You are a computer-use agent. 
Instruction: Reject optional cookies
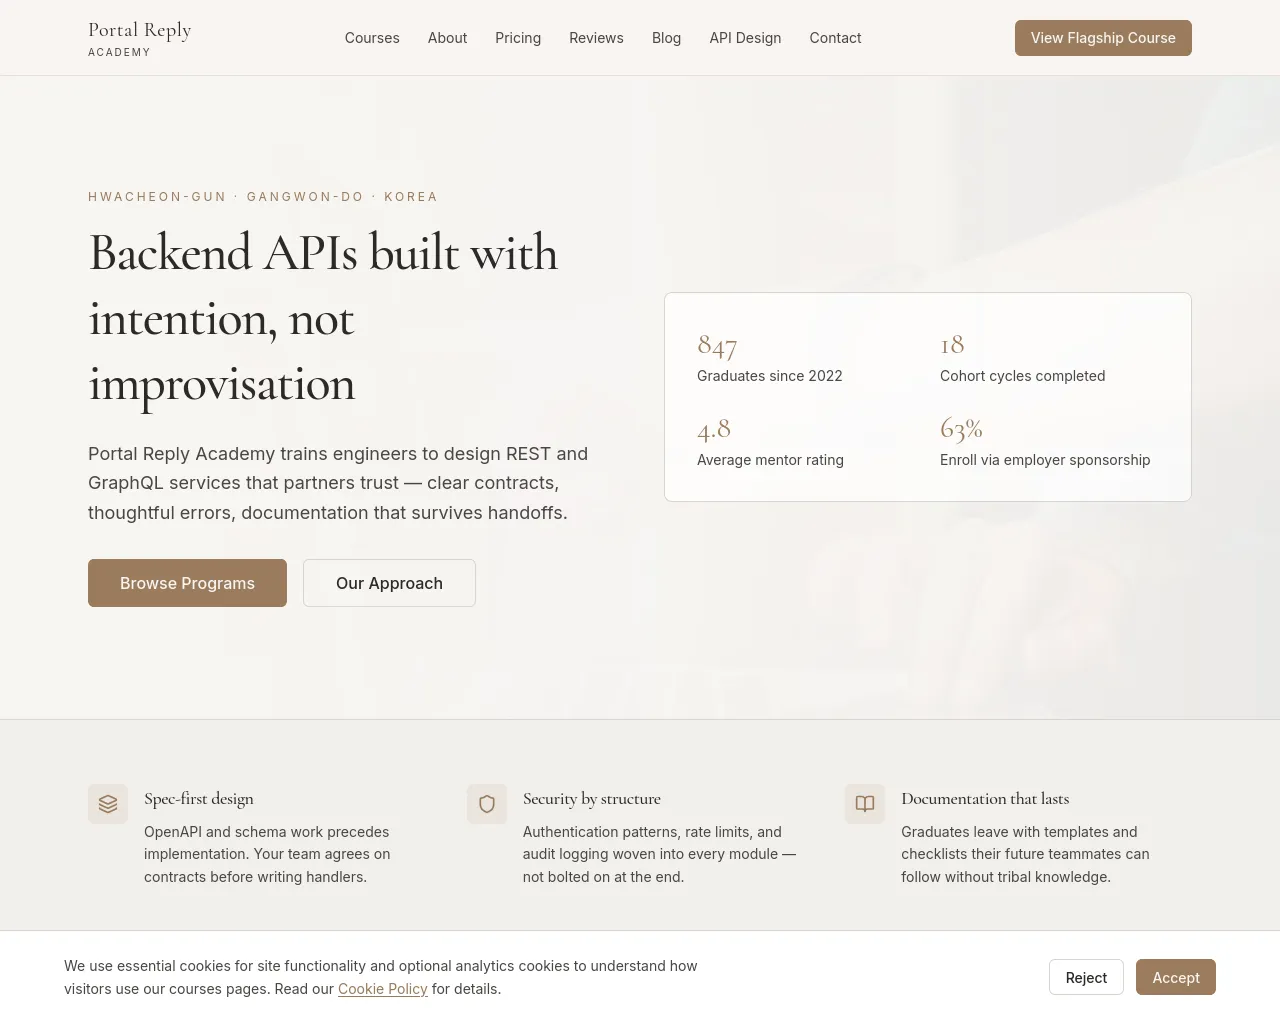point(1086,977)
